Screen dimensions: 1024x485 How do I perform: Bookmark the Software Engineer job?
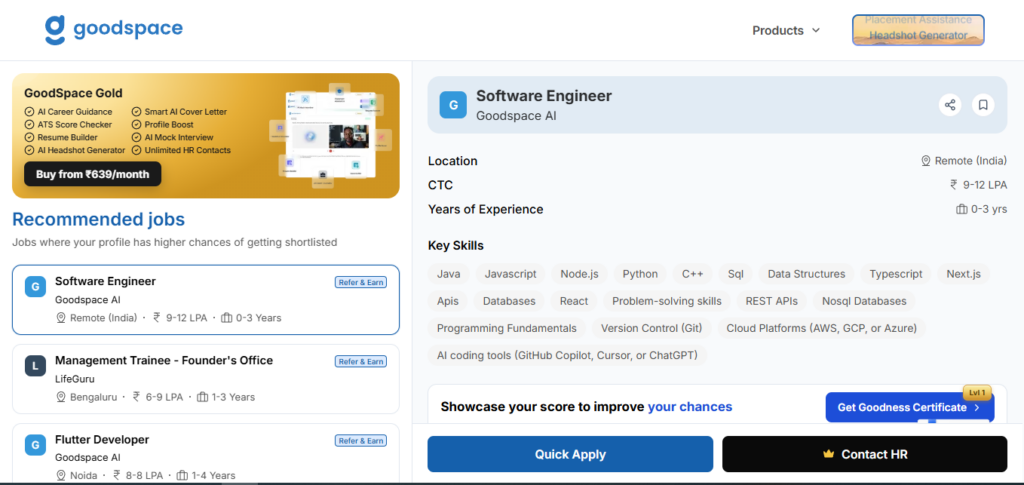pos(983,104)
